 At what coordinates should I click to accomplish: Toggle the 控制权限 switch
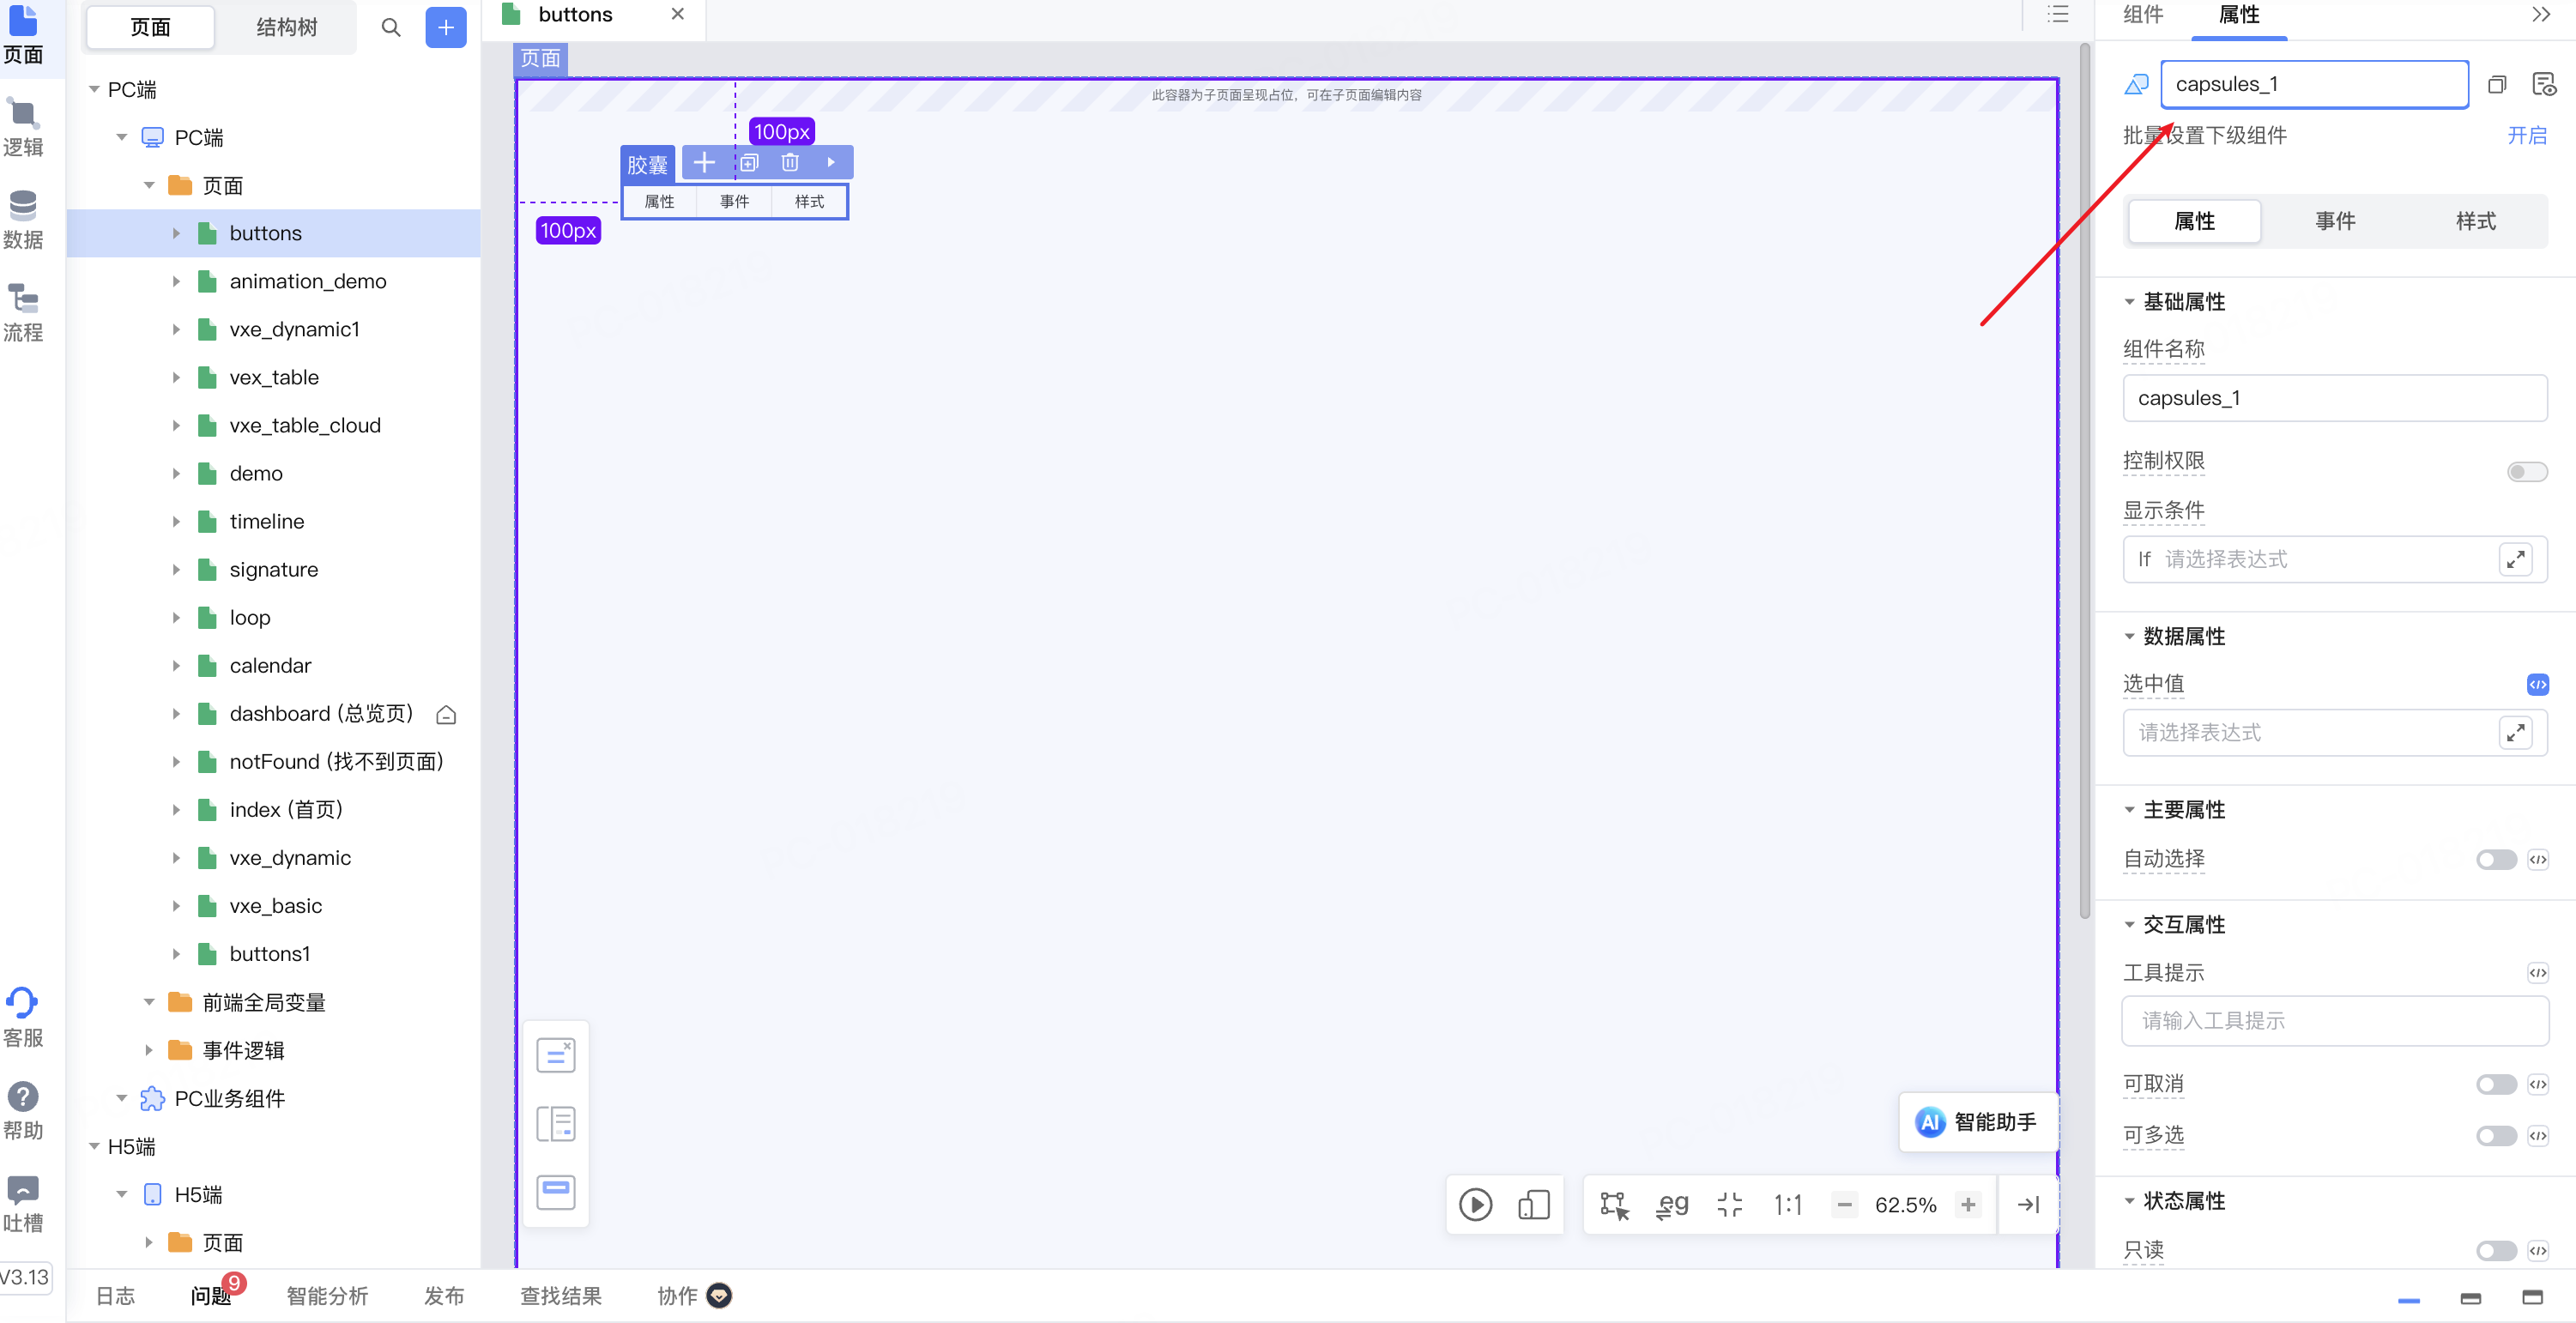[x=2527, y=472]
